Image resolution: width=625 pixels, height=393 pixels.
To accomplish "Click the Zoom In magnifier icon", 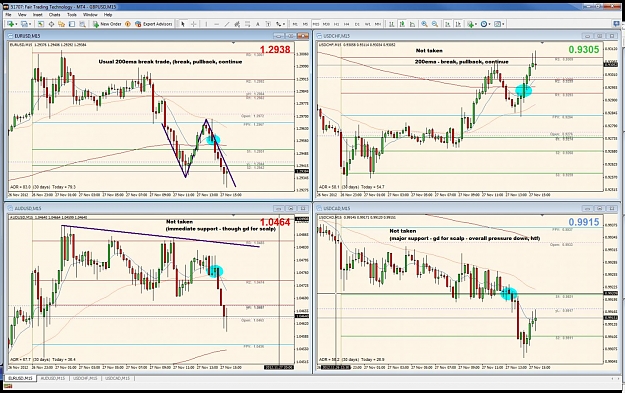I will point(425,24).
